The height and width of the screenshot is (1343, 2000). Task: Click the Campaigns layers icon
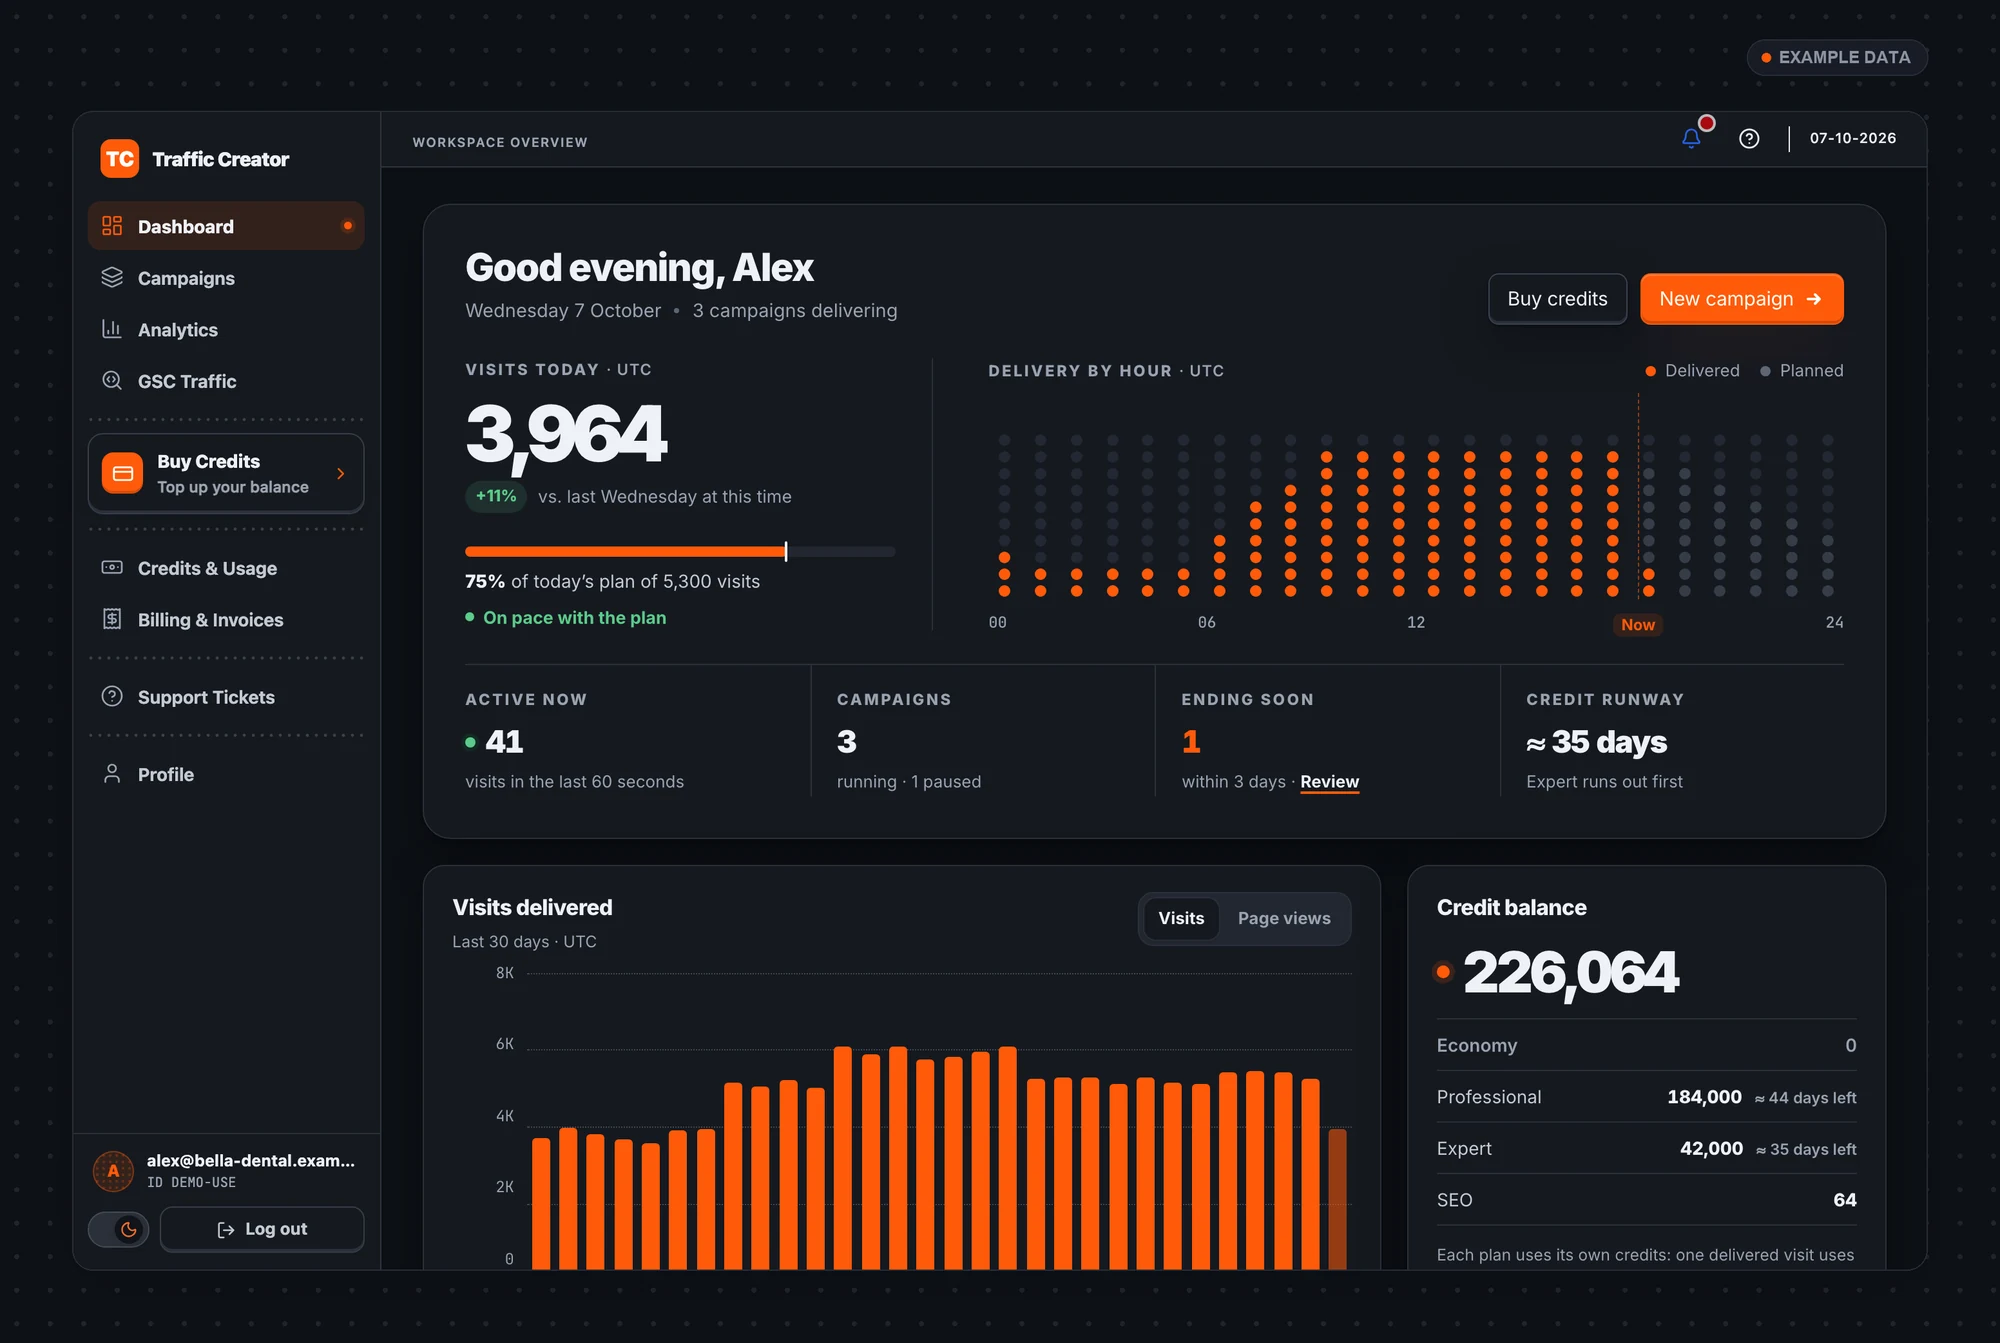112,277
